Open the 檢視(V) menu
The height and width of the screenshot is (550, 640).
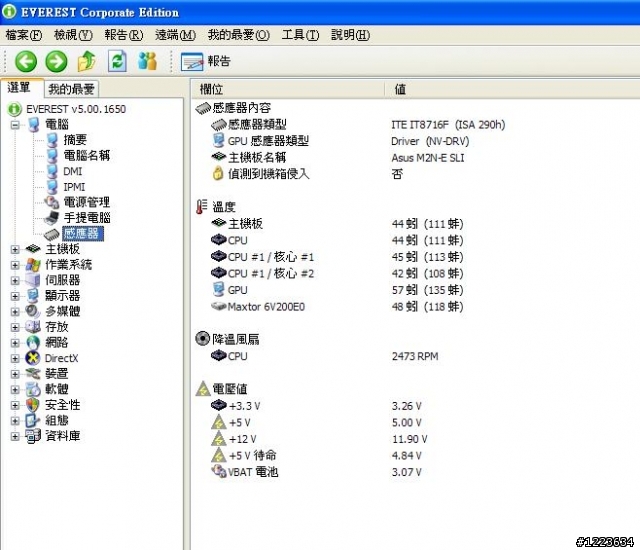coord(73,35)
